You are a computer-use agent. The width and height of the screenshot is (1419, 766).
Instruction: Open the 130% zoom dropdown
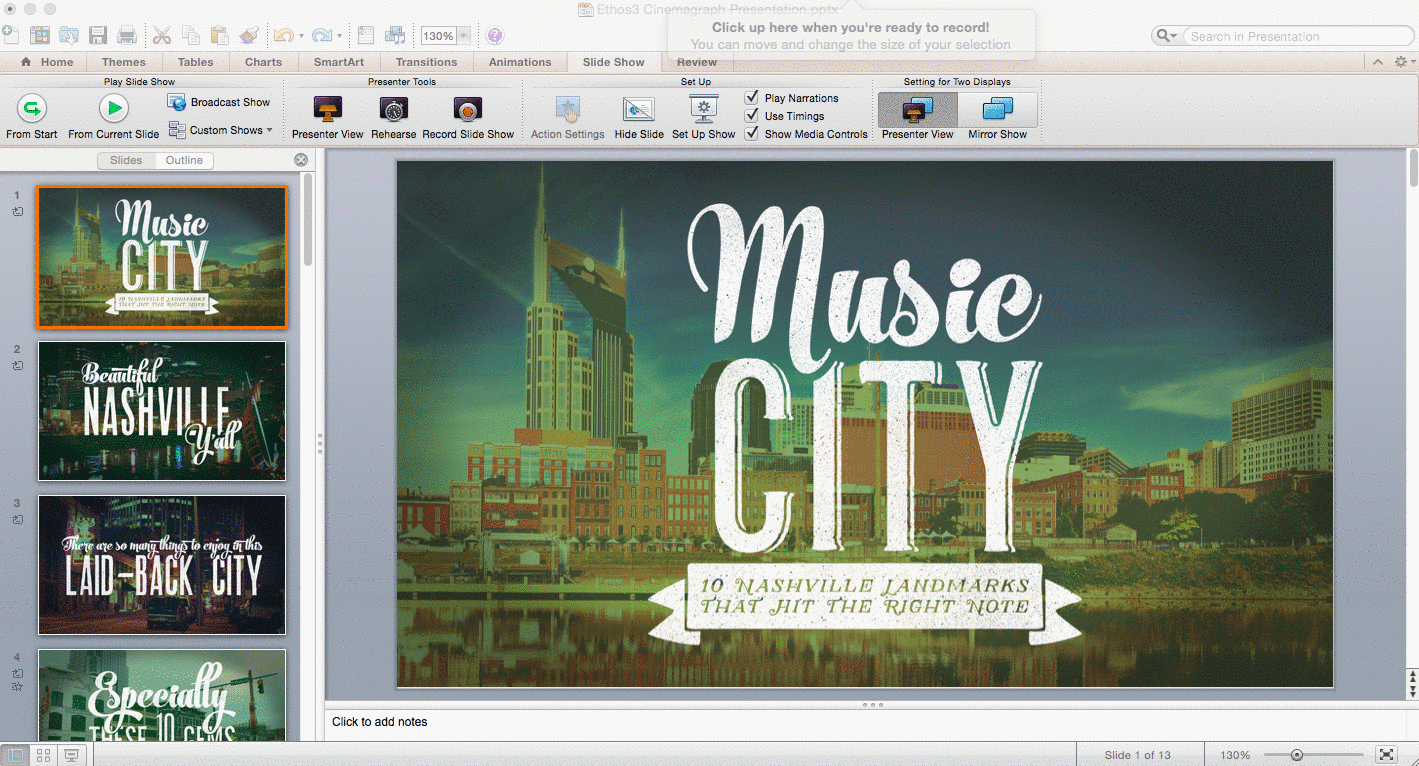click(x=464, y=36)
